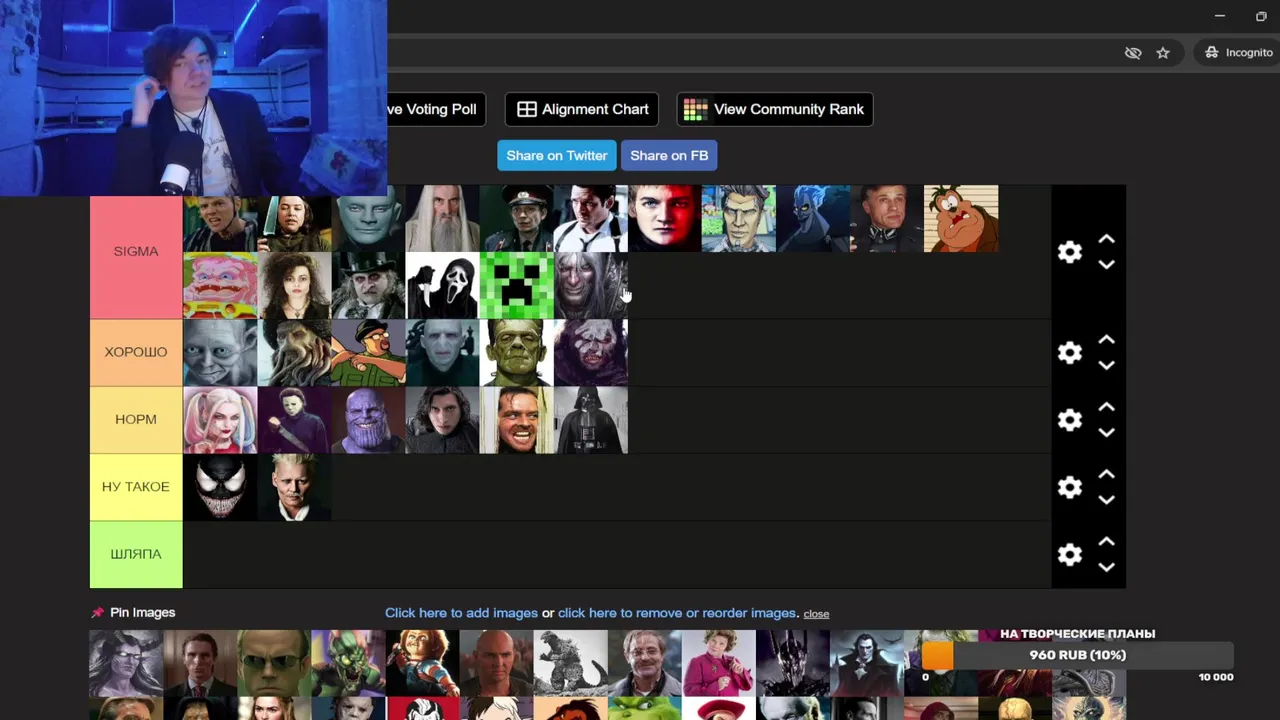Select the Green Goblin image in pool
The width and height of the screenshot is (1280, 720).
coord(349,663)
